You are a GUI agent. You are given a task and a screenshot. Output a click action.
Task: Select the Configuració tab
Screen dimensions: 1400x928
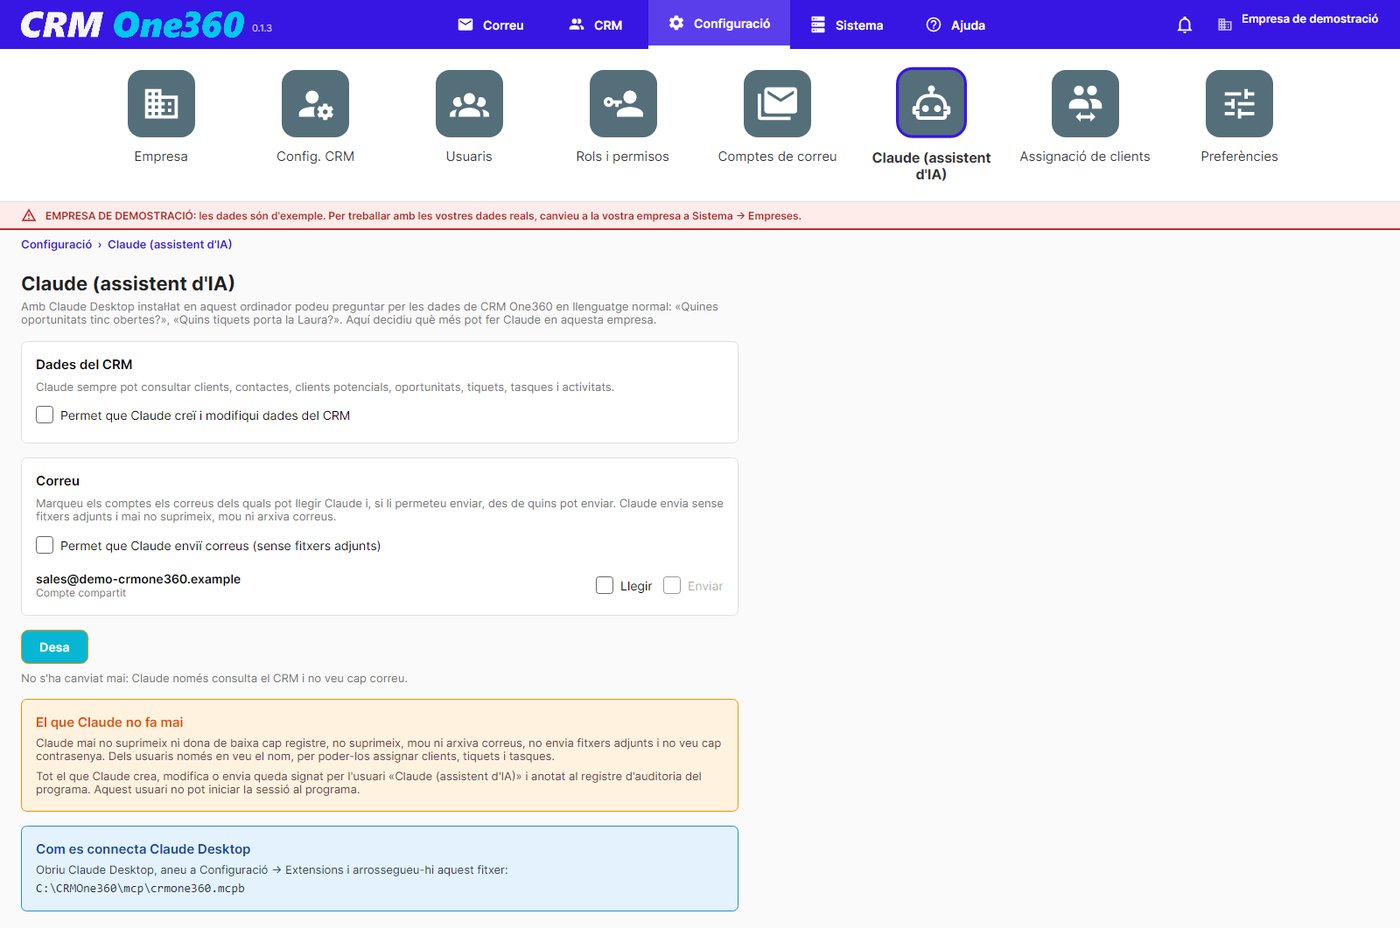click(x=719, y=24)
